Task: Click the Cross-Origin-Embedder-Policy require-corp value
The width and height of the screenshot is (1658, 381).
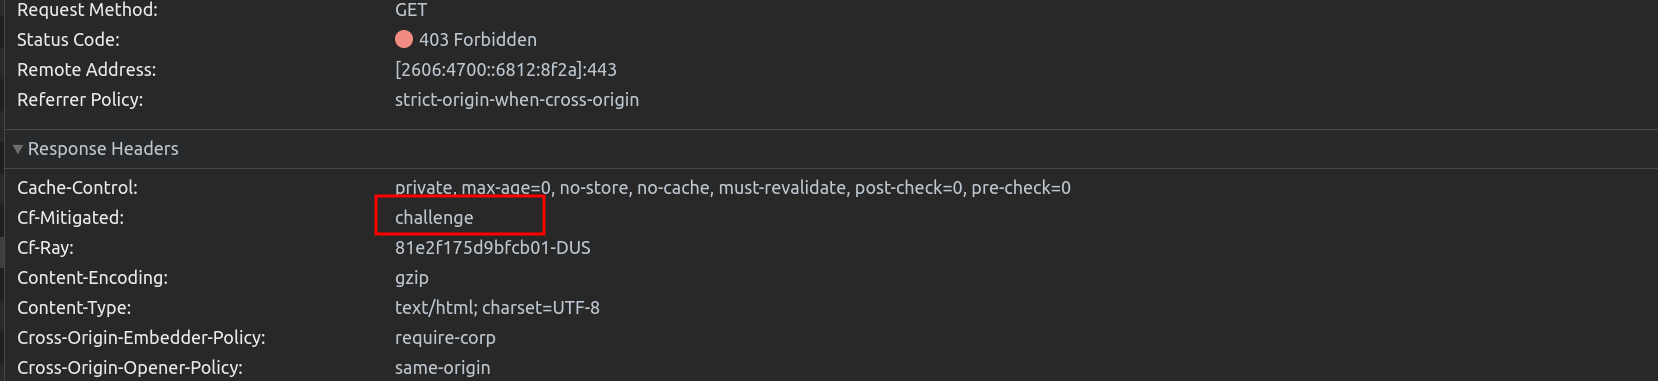Action: pos(445,338)
